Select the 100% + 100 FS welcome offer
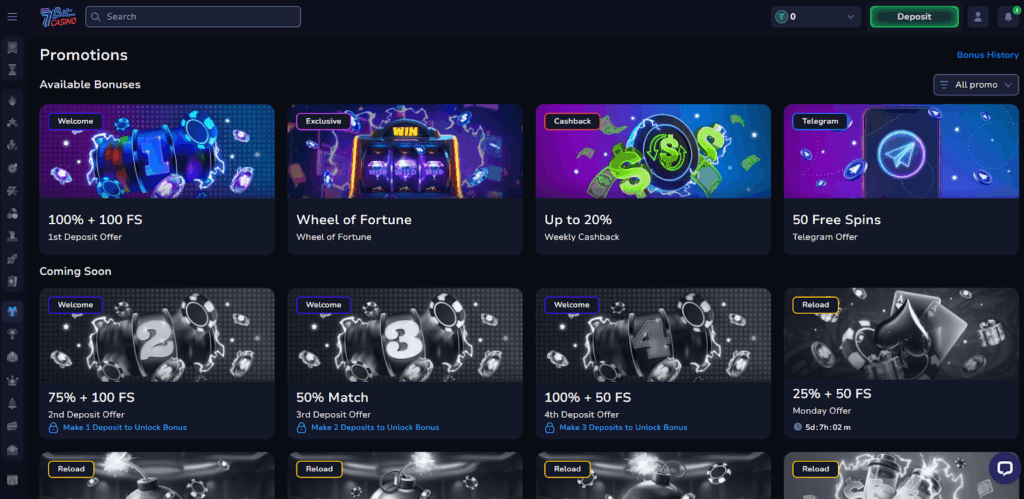Viewport: 1024px width, 499px height. [157, 180]
